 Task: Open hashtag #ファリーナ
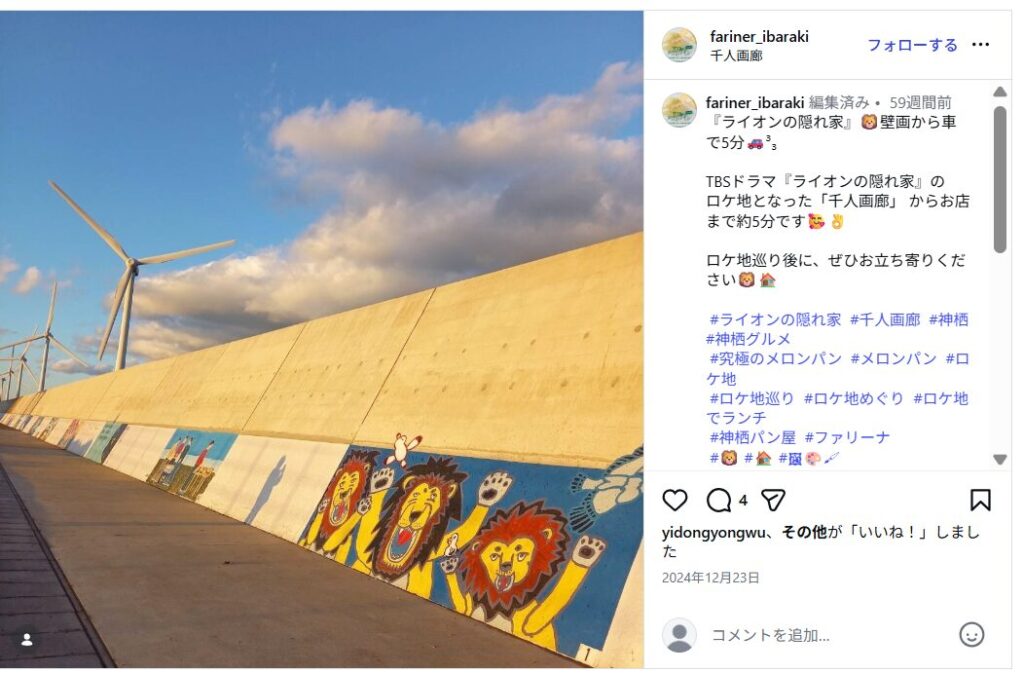tap(847, 437)
